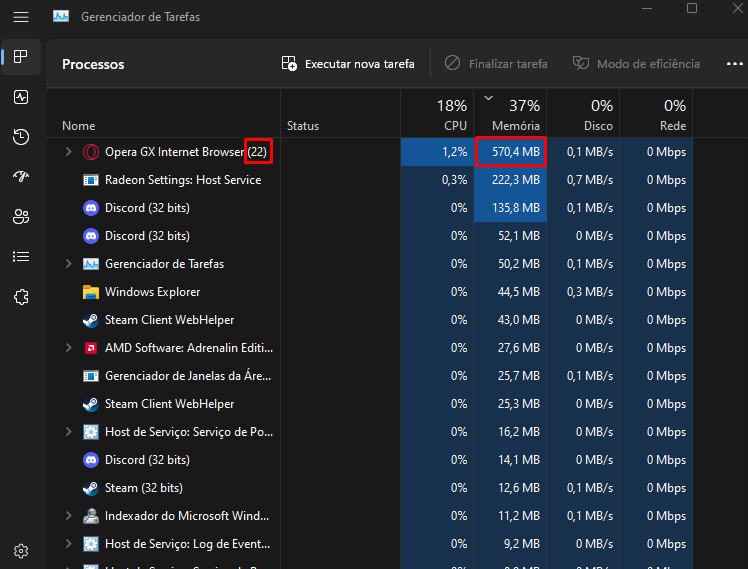Select the Steam (32 bits) process row
The image size is (748, 569).
(370, 488)
